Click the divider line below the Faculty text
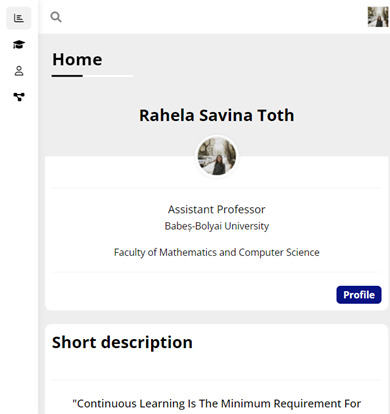390x414 pixels. [x=217, y=272]
